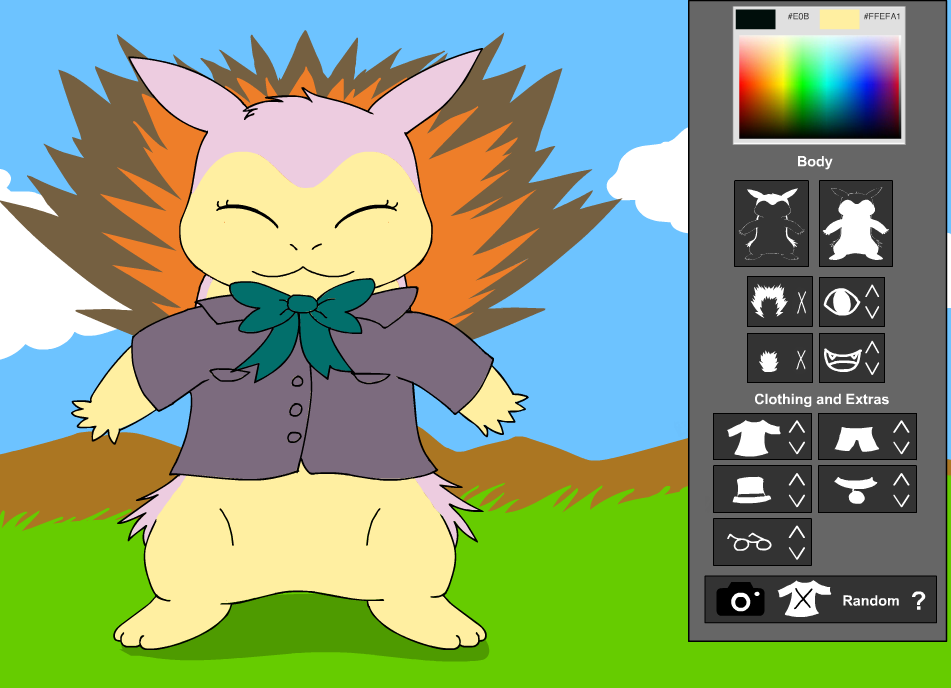The image size is (951, 688).
Task: Remove all clothing with crossed shirt icon
Action: 804,599
